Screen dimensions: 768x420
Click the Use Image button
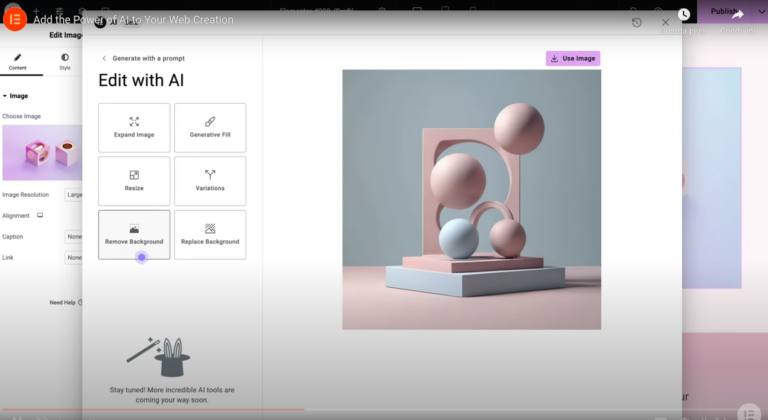tap(573, 58)
